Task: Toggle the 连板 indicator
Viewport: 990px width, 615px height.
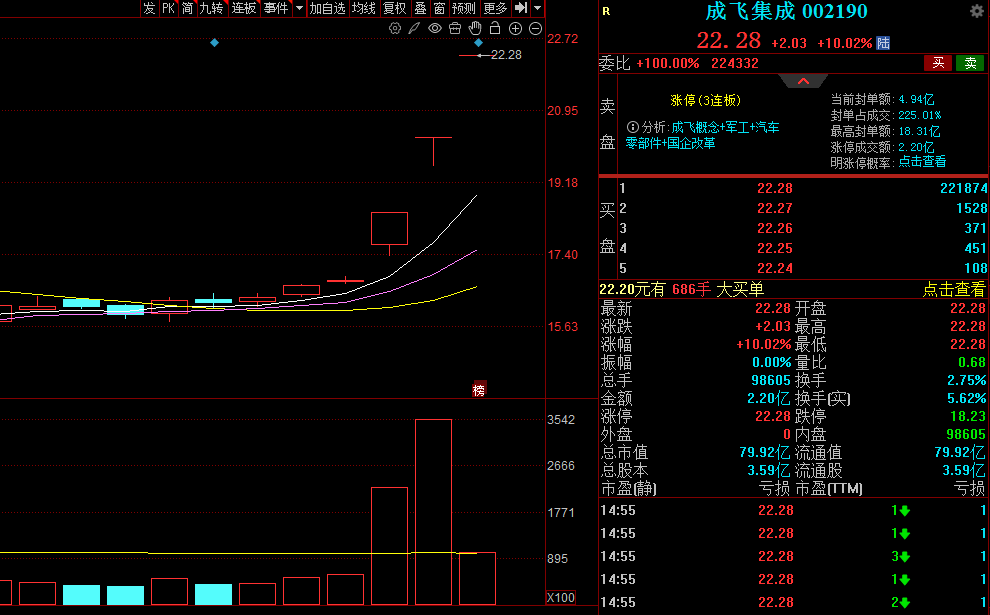Action: point(244,8)
